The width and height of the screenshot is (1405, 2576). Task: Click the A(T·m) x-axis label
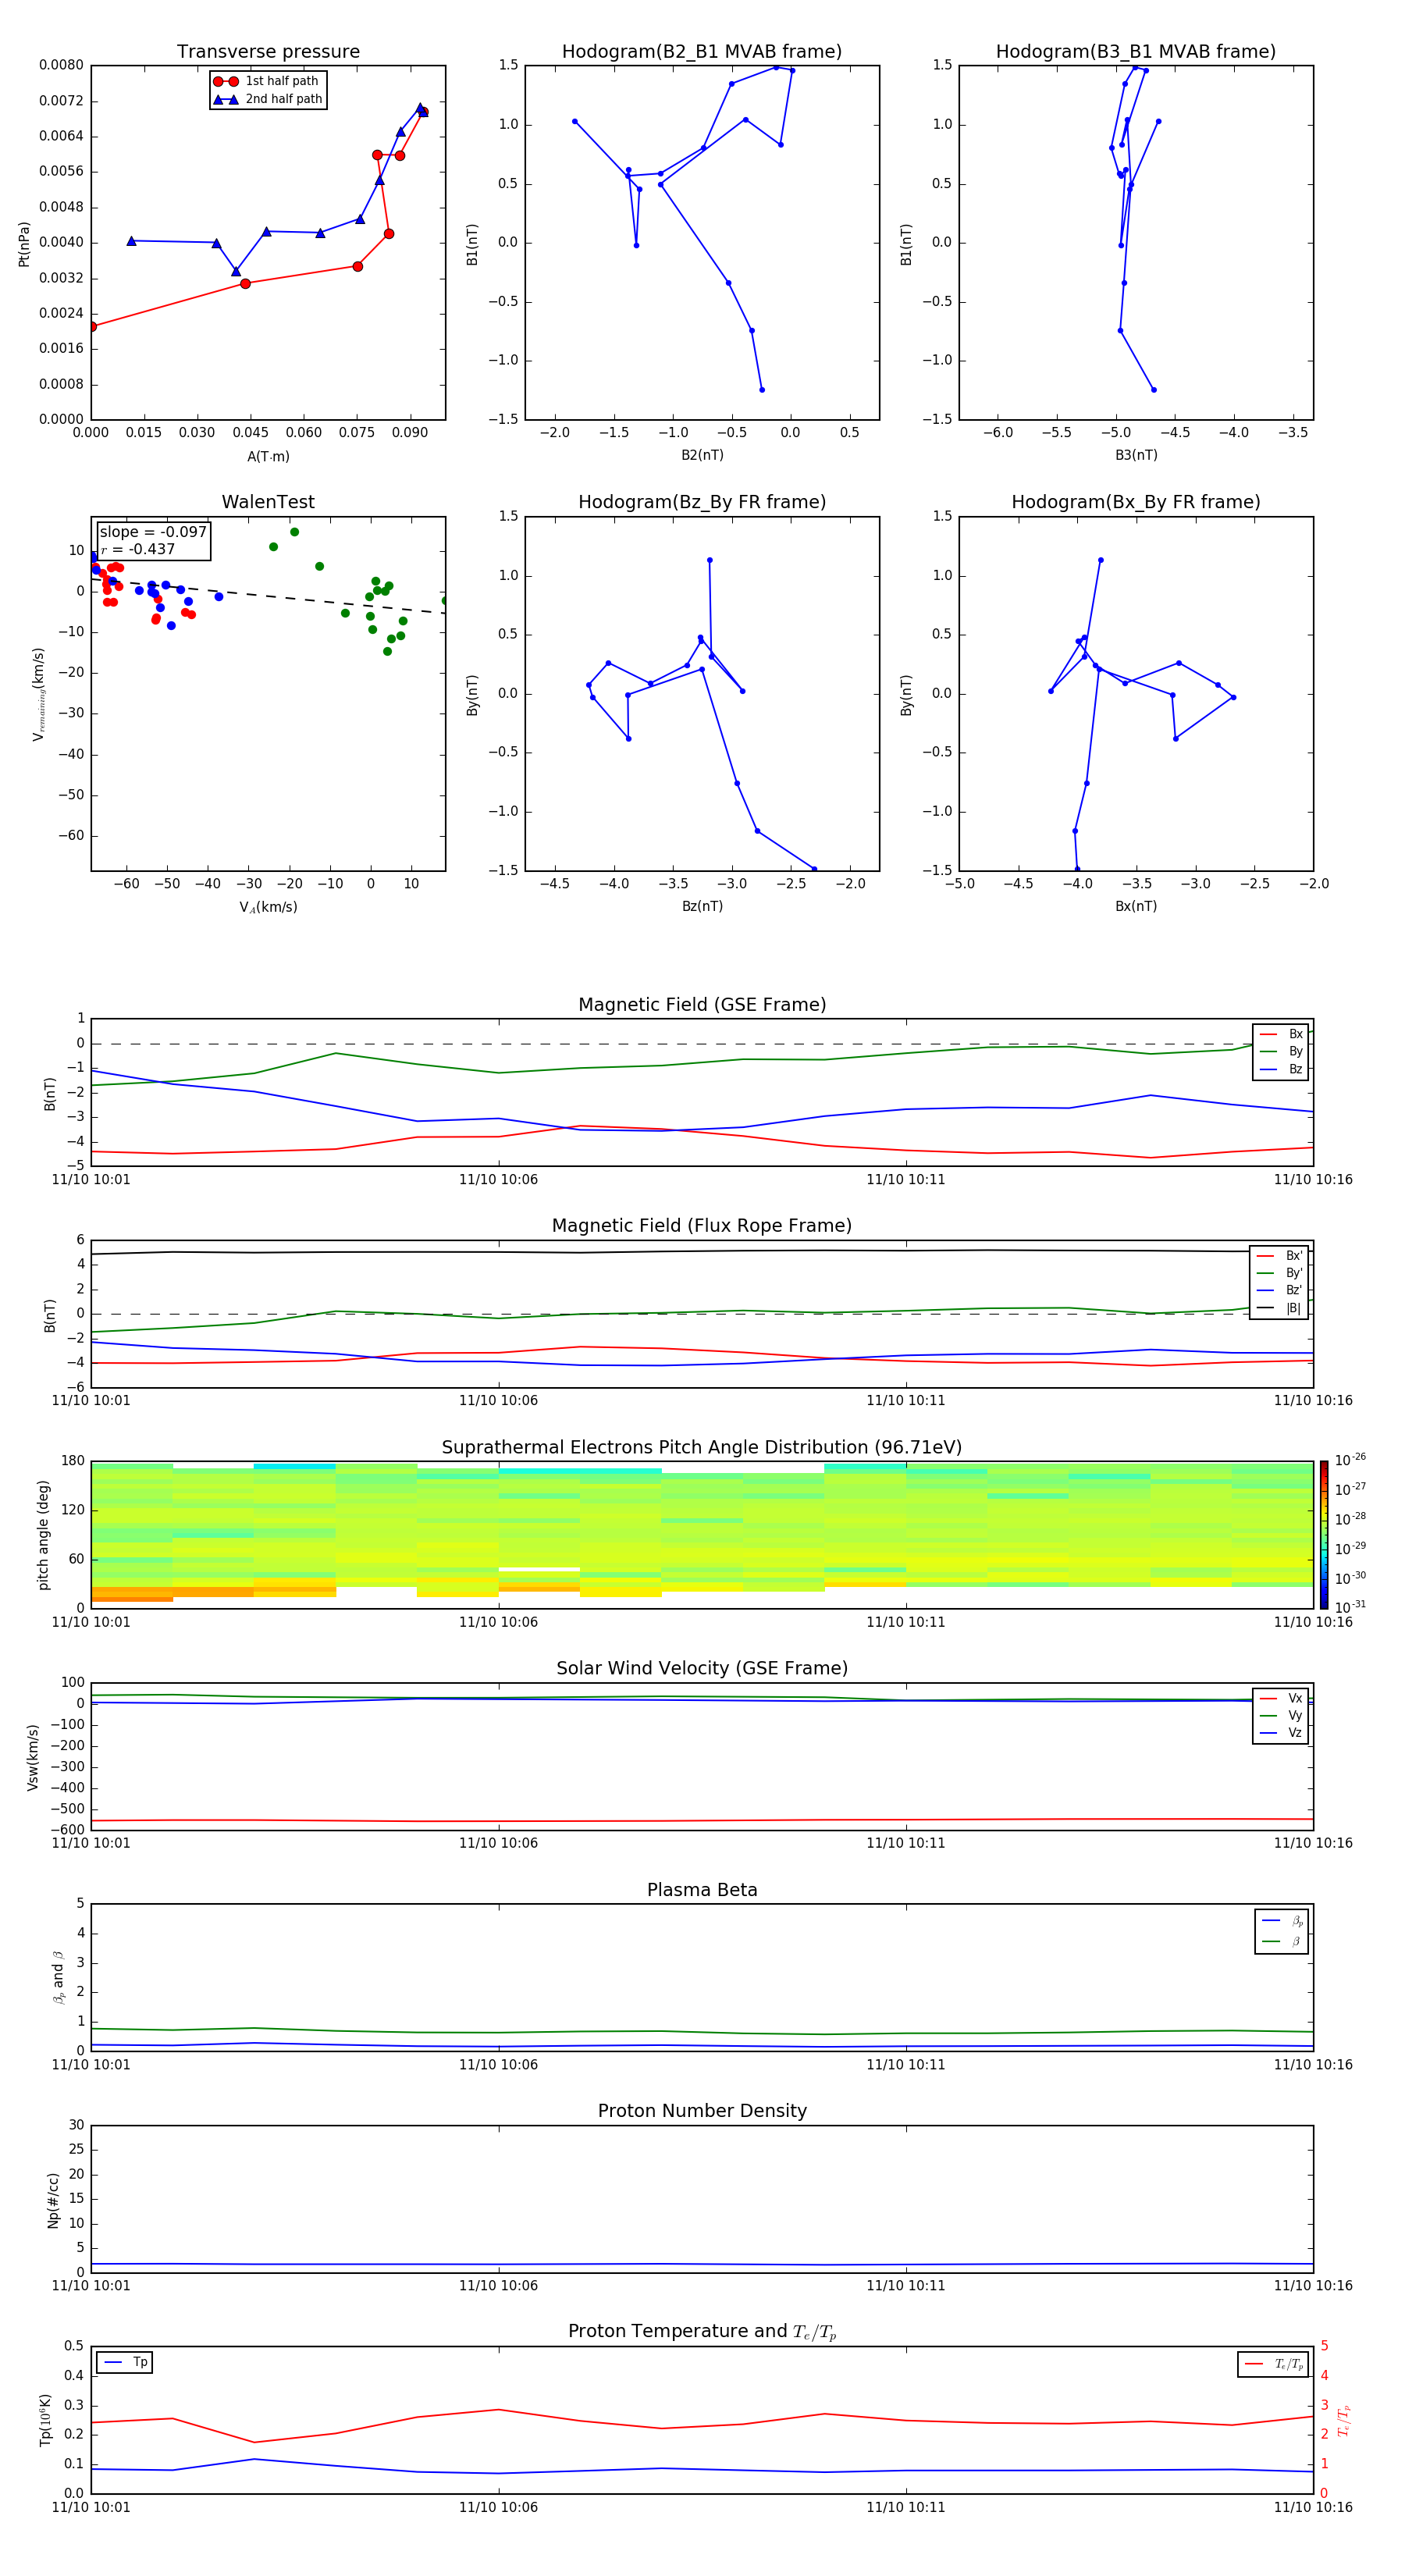coord(268,456)
